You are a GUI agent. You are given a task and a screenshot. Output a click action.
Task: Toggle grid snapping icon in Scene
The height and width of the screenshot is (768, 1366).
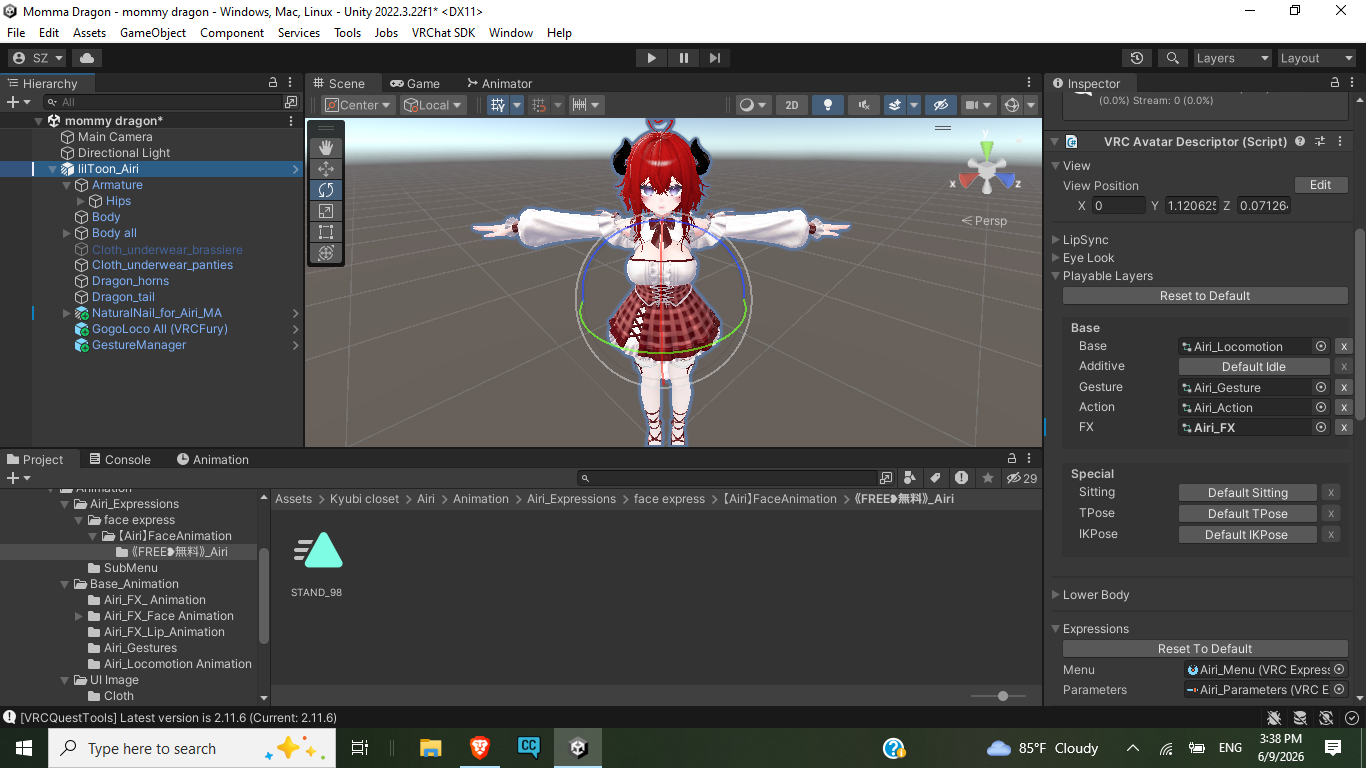click(x=539, y=105)
